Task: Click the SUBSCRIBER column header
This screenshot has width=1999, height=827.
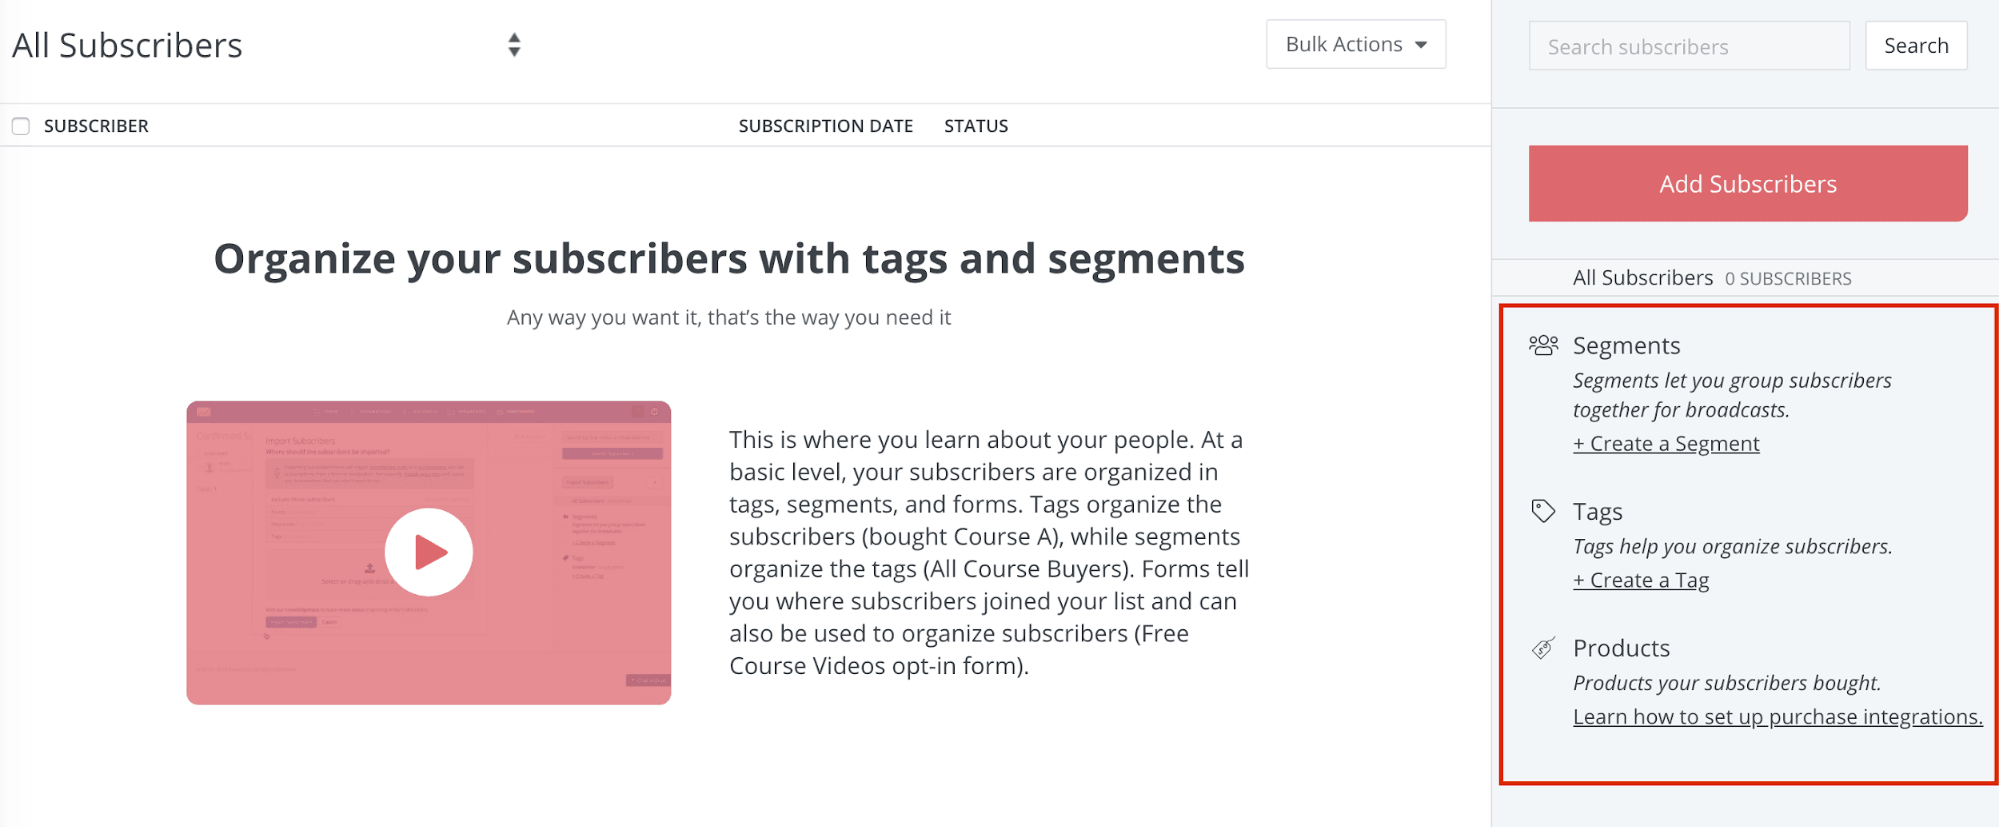Action: 96,126
